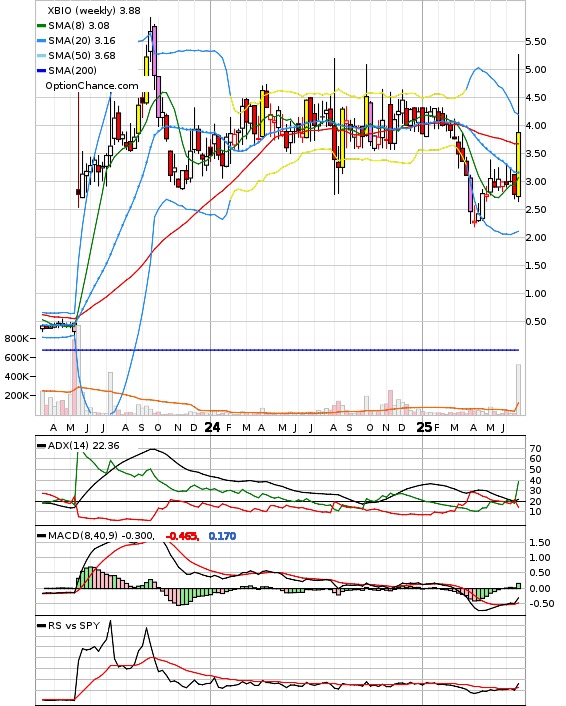
Task: Click the tallest volume bar near May 2023
Action: tap(74, 377)
